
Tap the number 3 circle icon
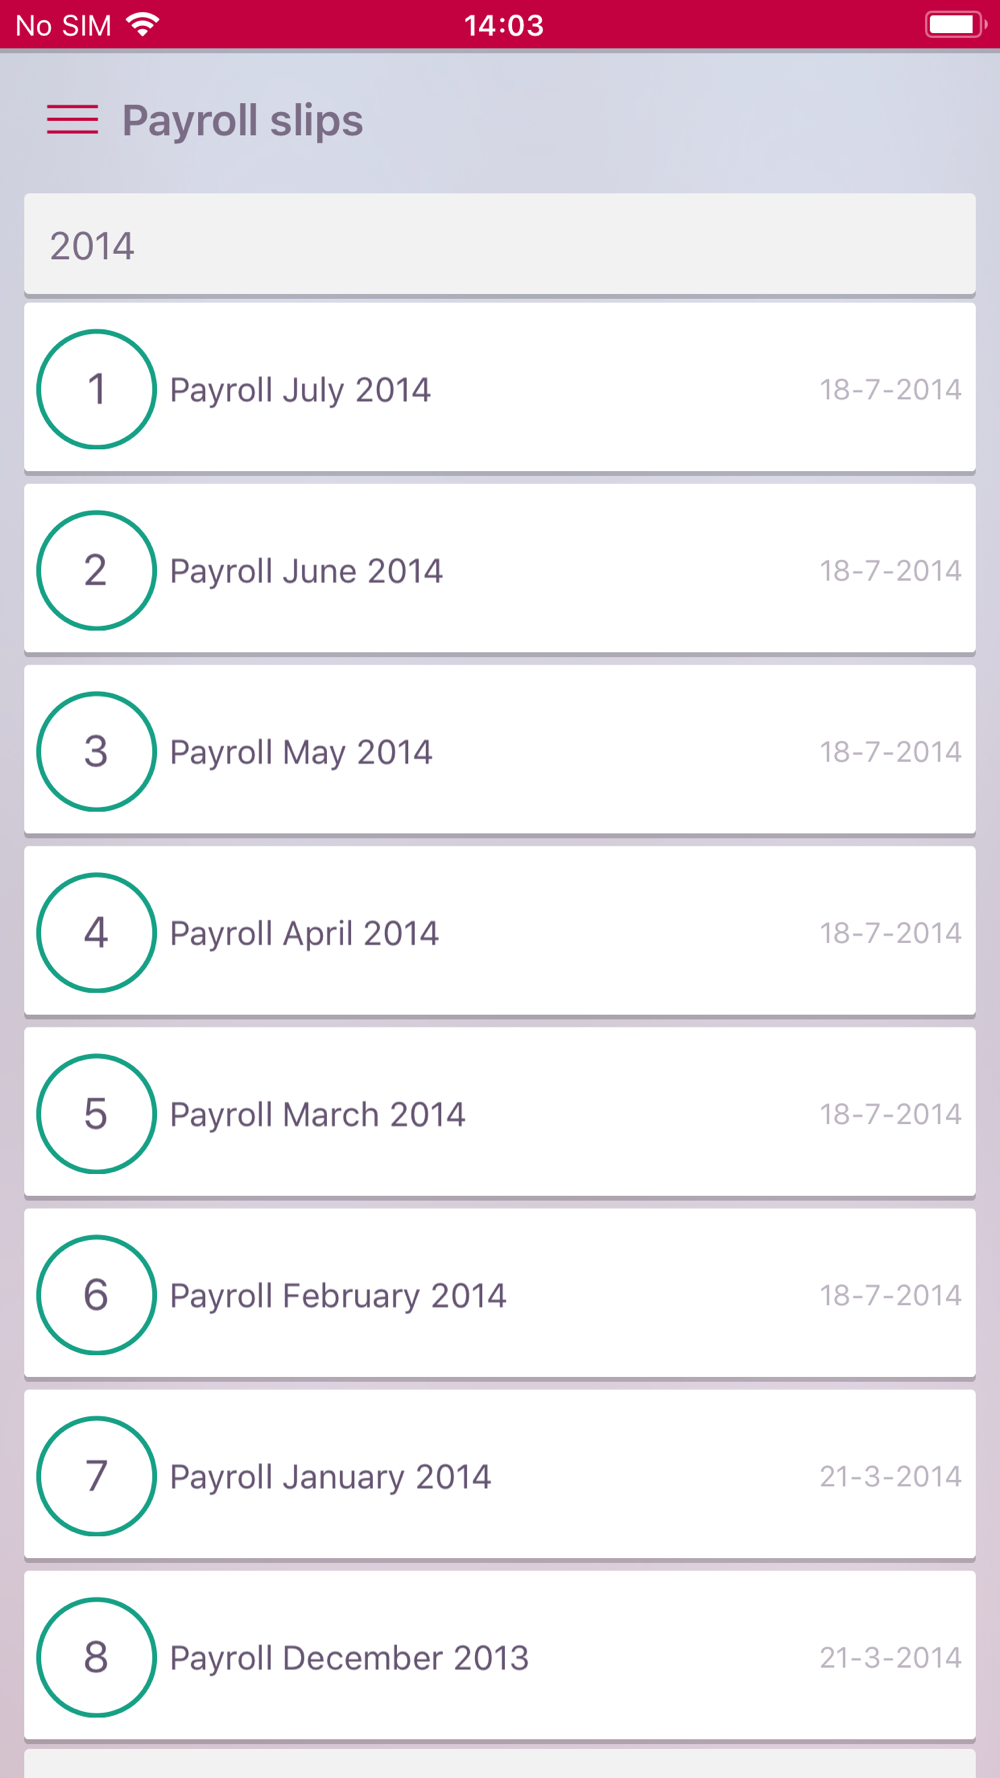pos(96,751)
